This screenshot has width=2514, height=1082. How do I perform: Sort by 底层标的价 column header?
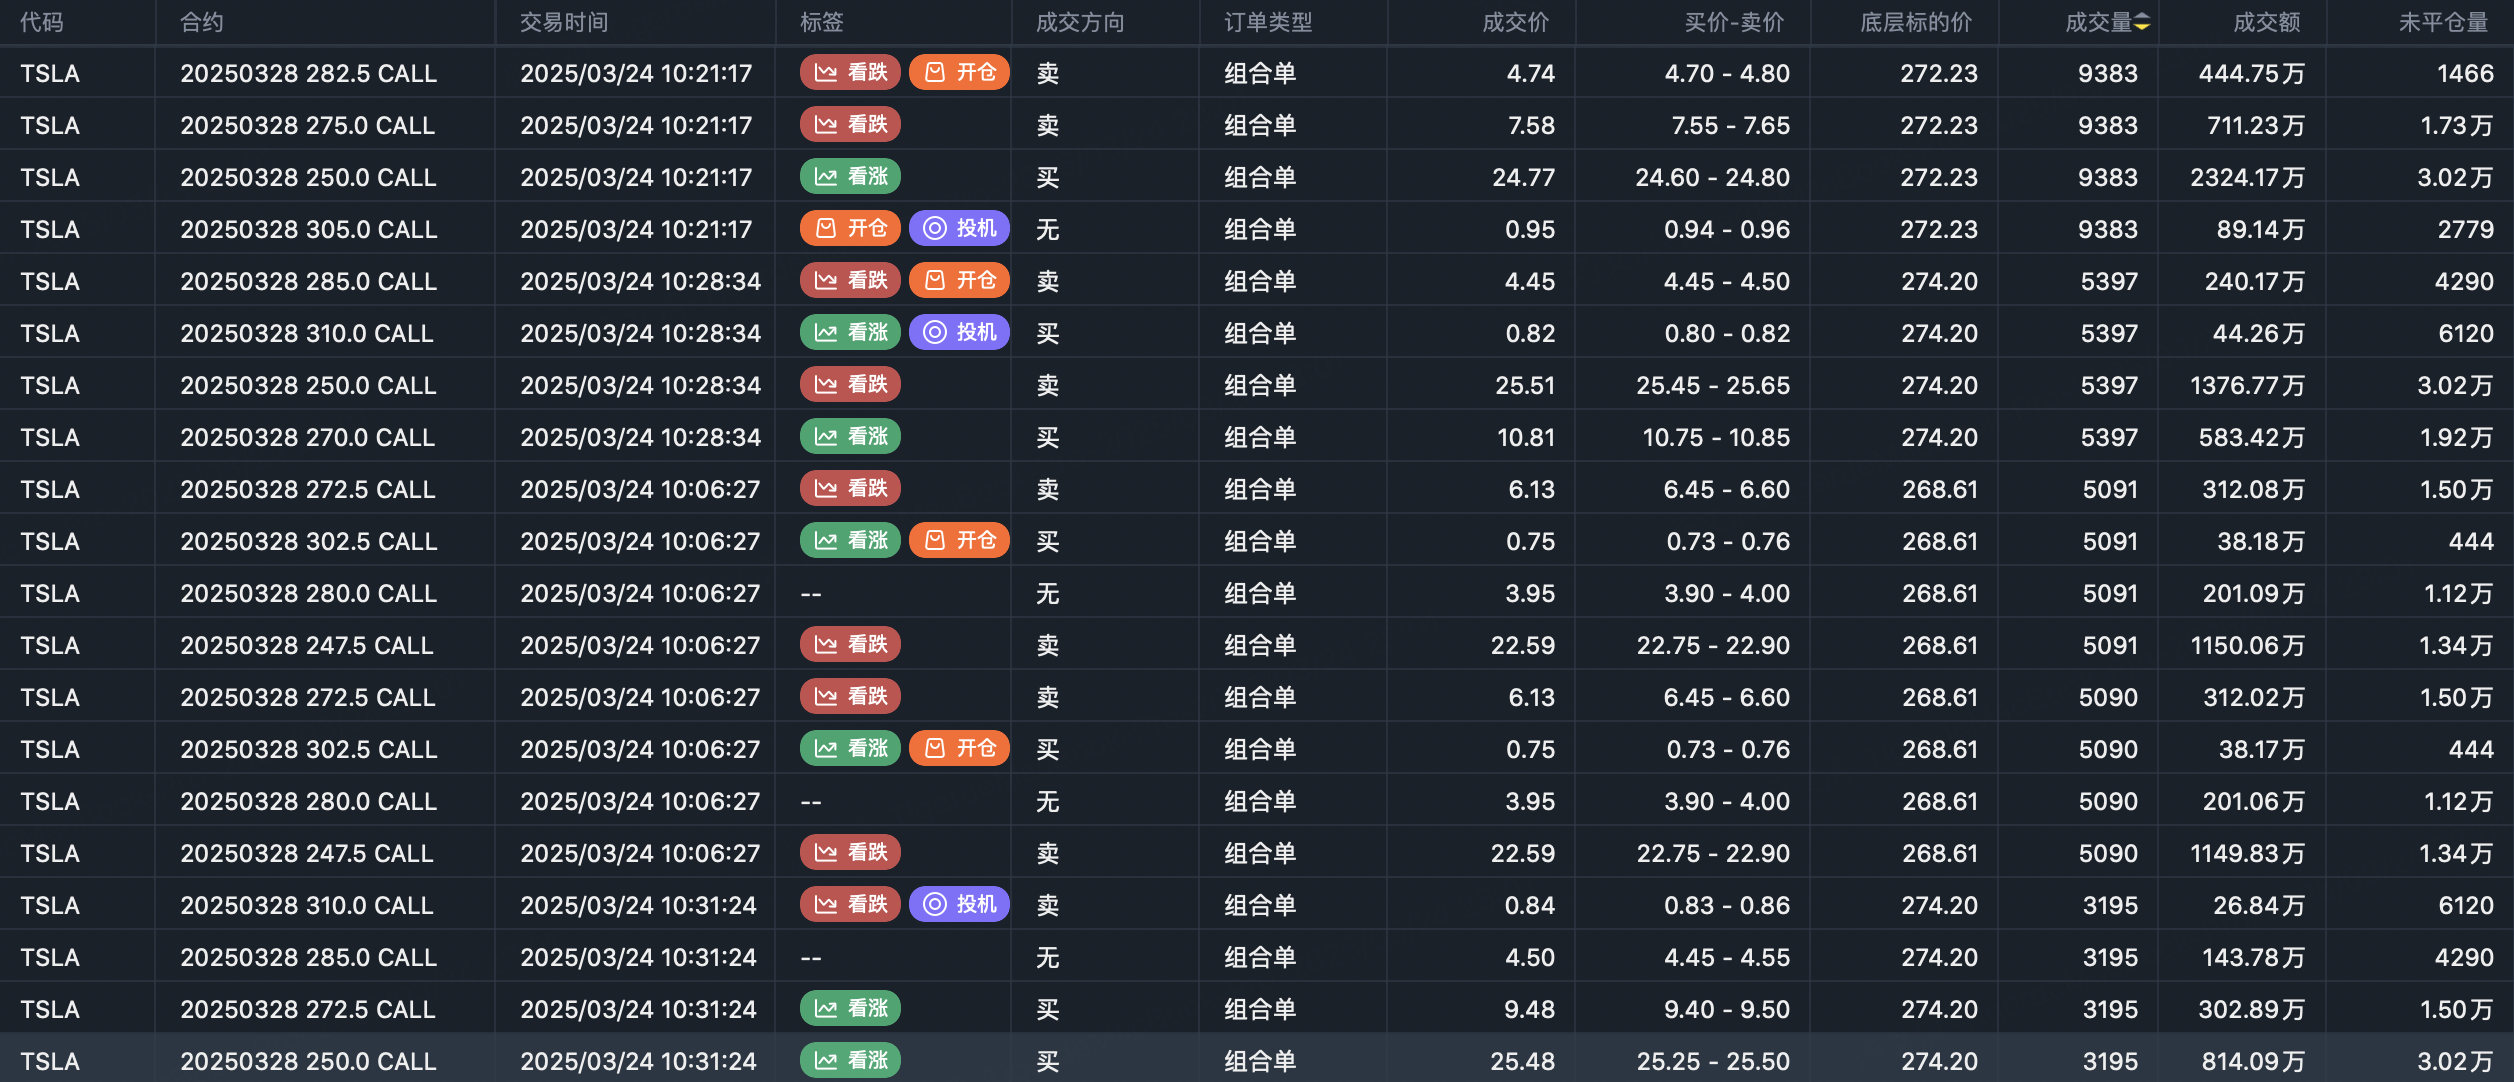pos(1916,23)
